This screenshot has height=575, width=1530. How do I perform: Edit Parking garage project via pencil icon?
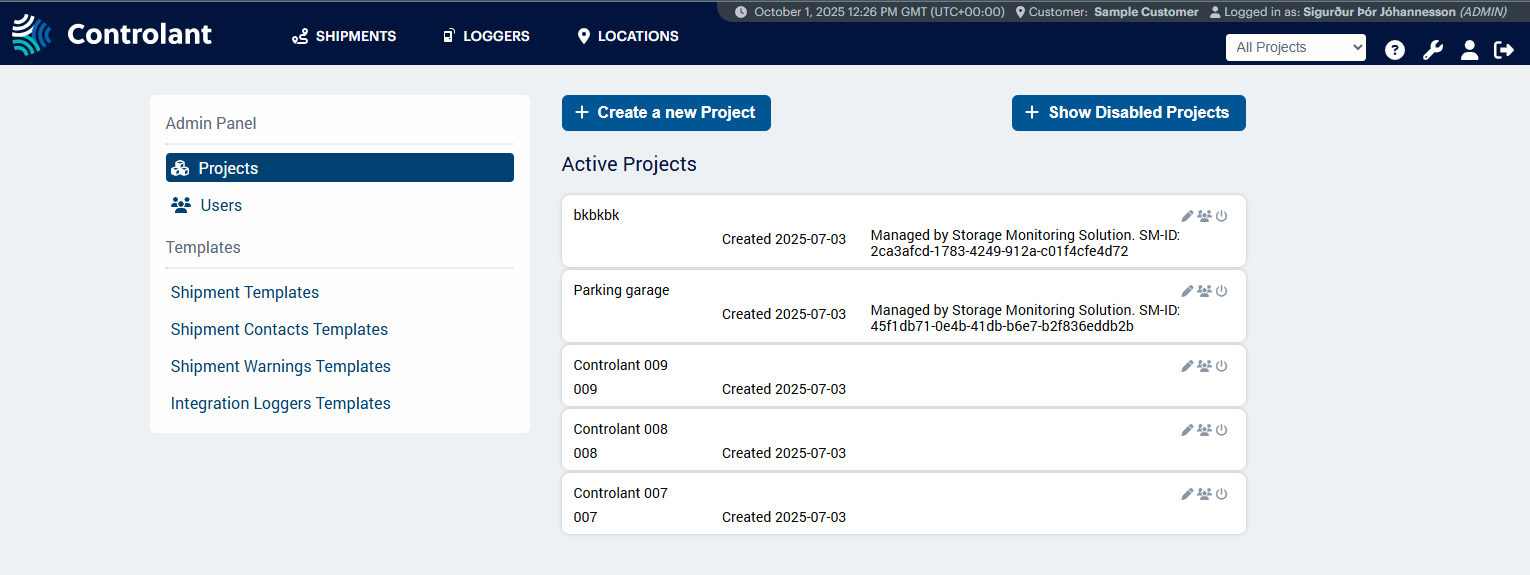coord(1187,291)
